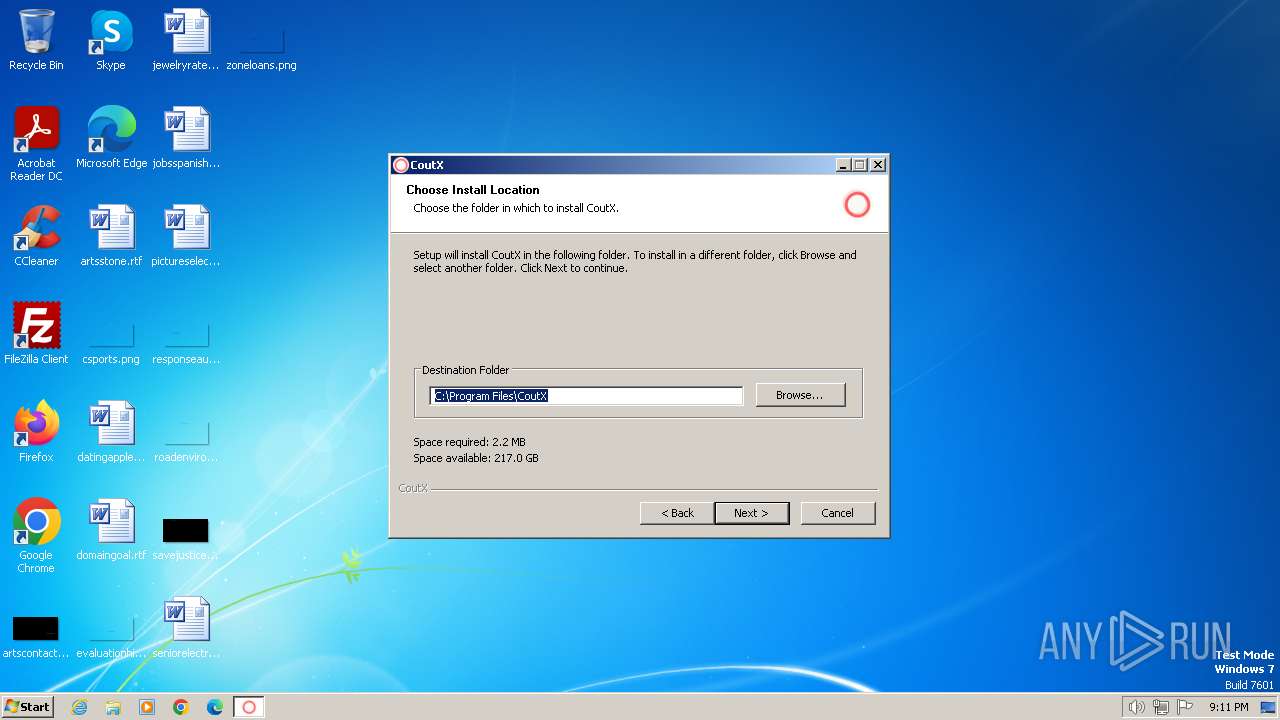The image size is (1280, 720).
Task: Click Next to continue installation
Action: pyautogui.click(x=751, y=513)
